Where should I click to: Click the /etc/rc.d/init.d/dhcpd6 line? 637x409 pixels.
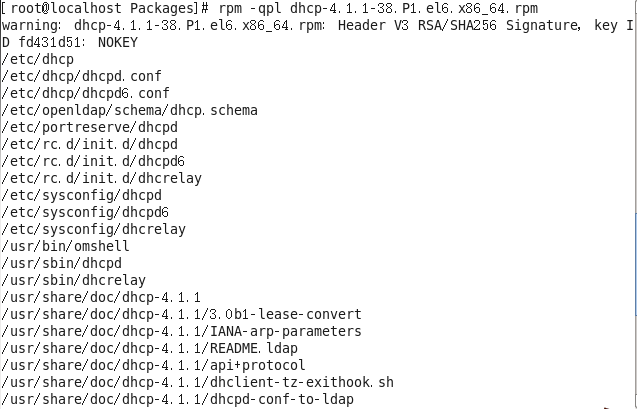(x=86, y=161)
